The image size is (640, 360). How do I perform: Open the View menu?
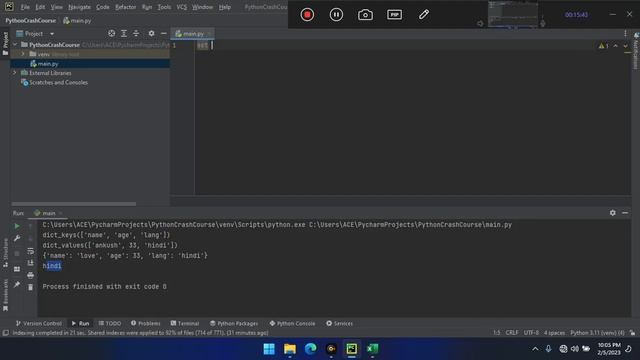tap(56, 7)
